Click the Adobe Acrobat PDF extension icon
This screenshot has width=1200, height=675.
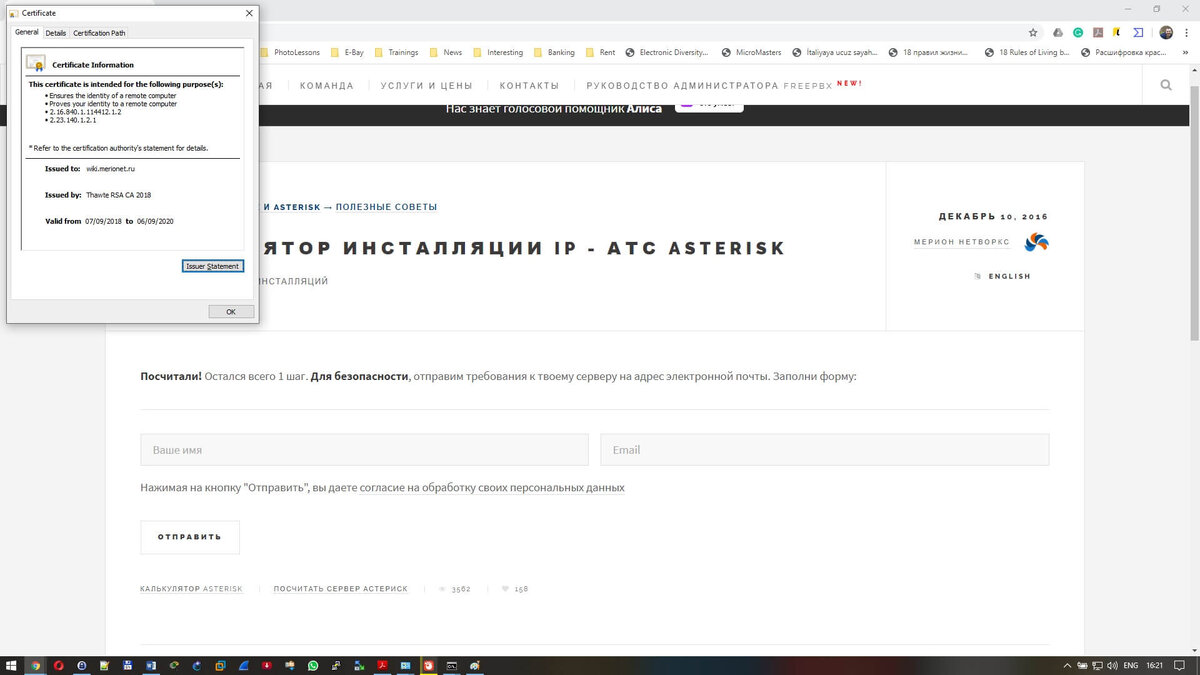click(1098, 32)
